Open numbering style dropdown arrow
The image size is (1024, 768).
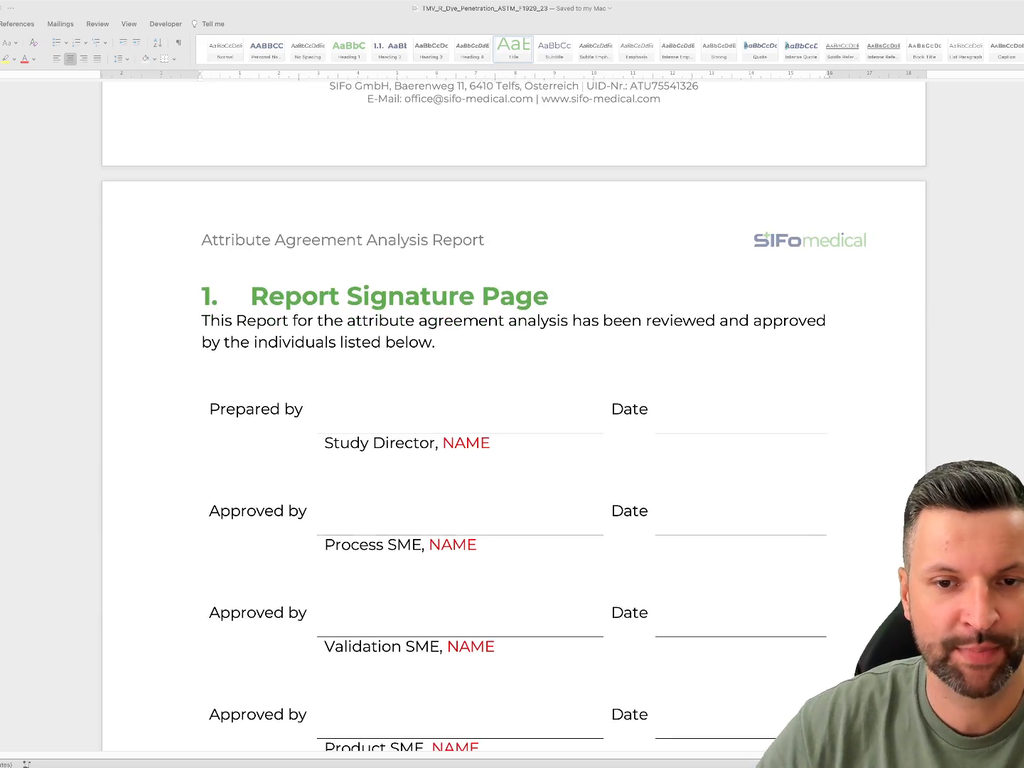click(x=86, y=43)
